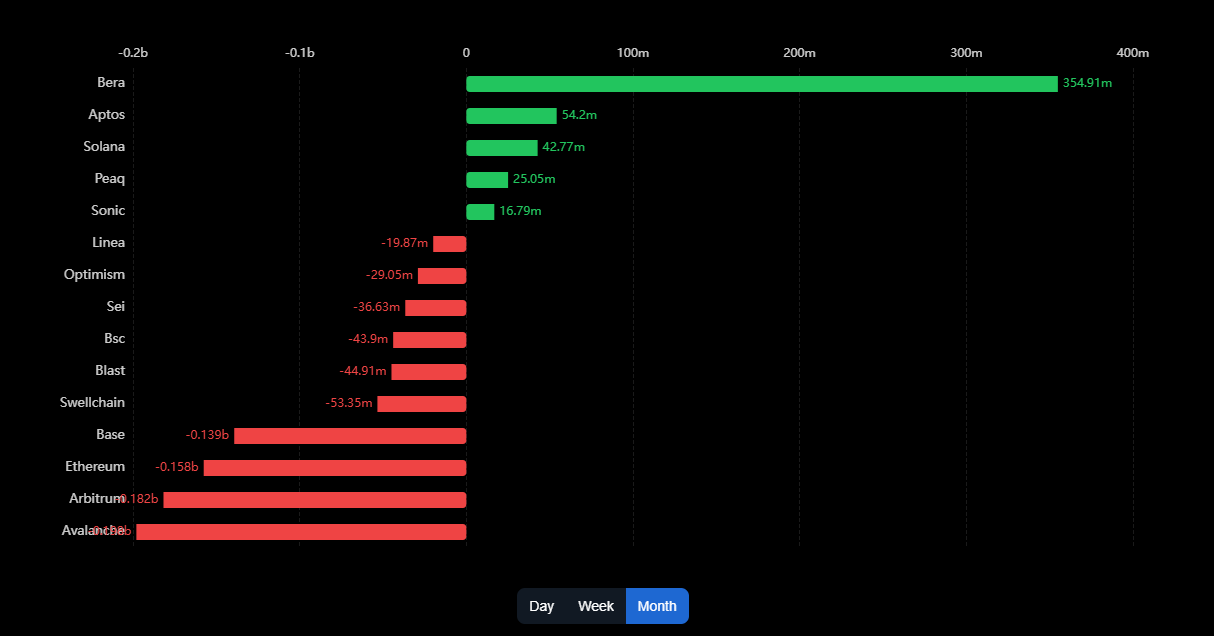Click the red Swellchain bar
1214x636 pixels.
(x=422, y=404)
